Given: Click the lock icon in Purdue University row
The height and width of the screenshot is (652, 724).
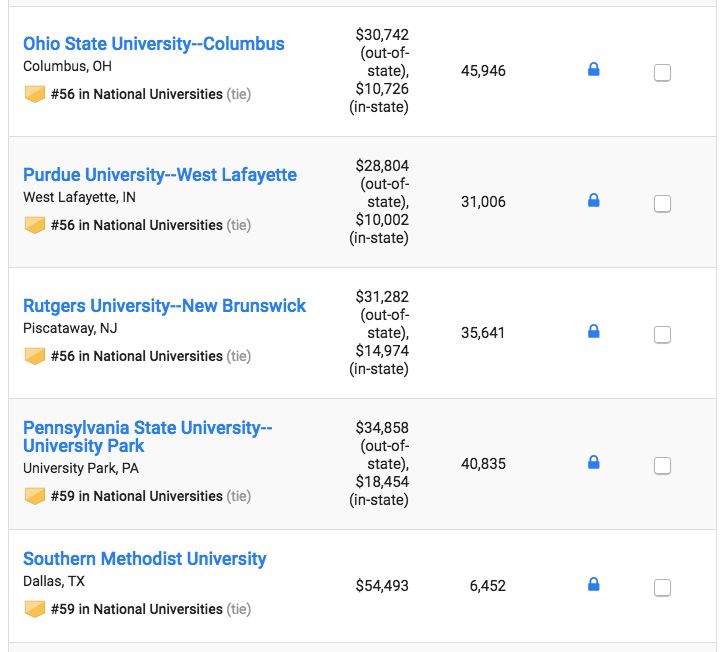Looking at the screenshot, I should coord(593,201).
